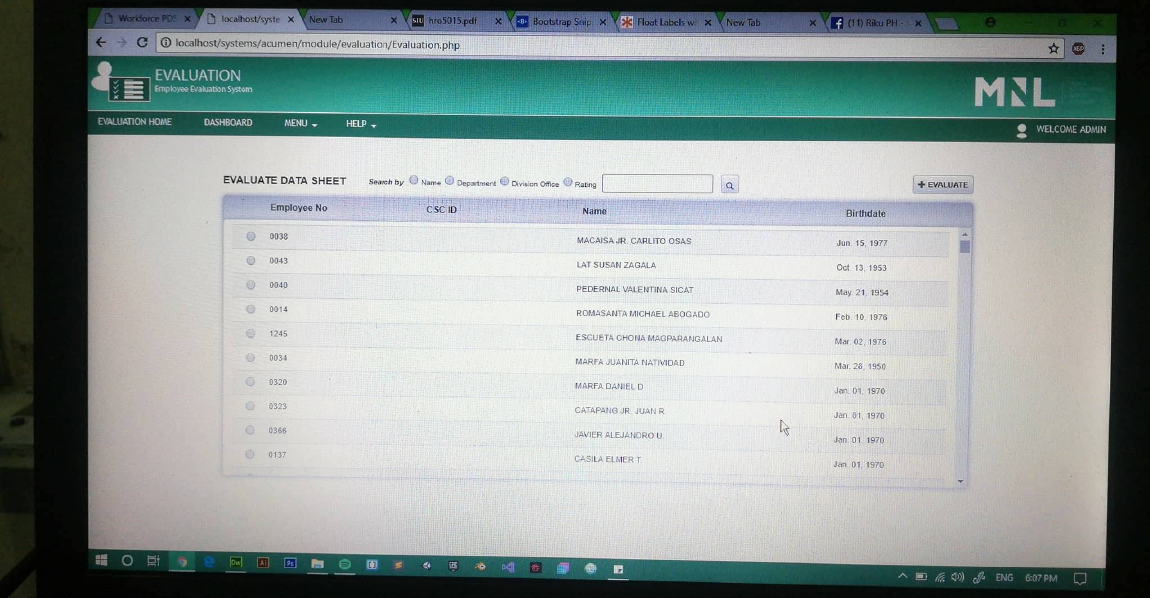Click the search text field
1150x598 pixels.
coord(657,183)
